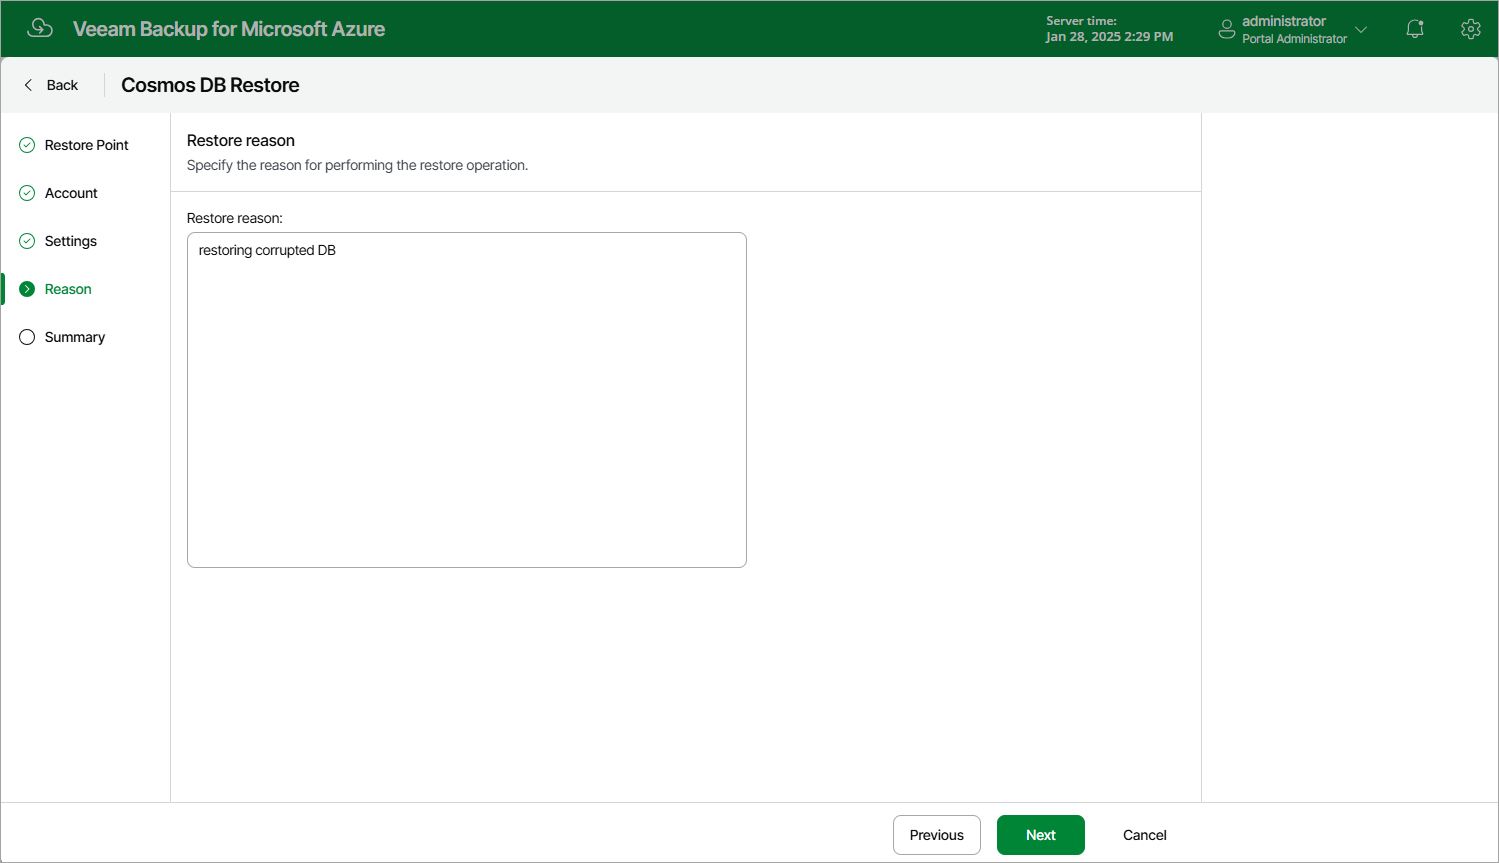Open the Settings wizard step

(x=71, y=241)
